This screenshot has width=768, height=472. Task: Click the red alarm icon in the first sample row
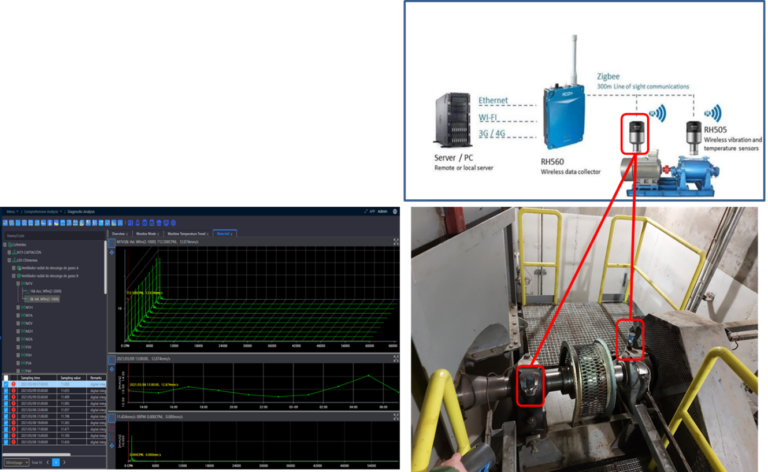pos(14,384)
